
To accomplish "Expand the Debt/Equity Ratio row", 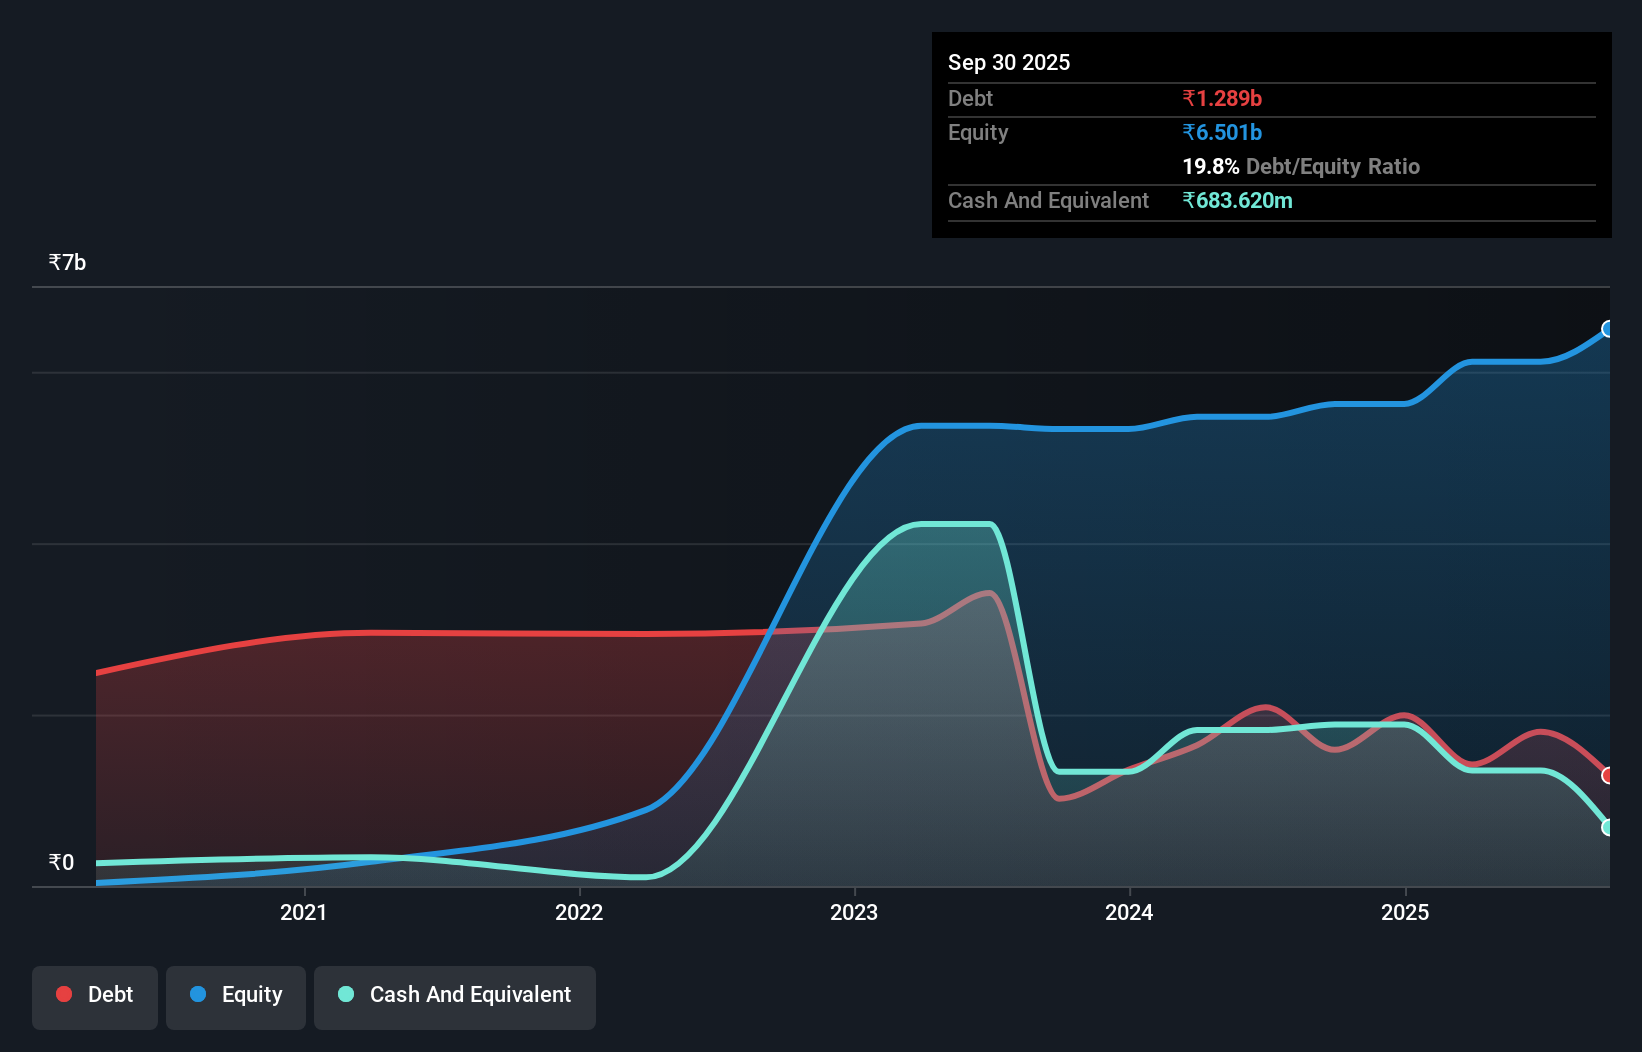I will [x=1301, y=166].
